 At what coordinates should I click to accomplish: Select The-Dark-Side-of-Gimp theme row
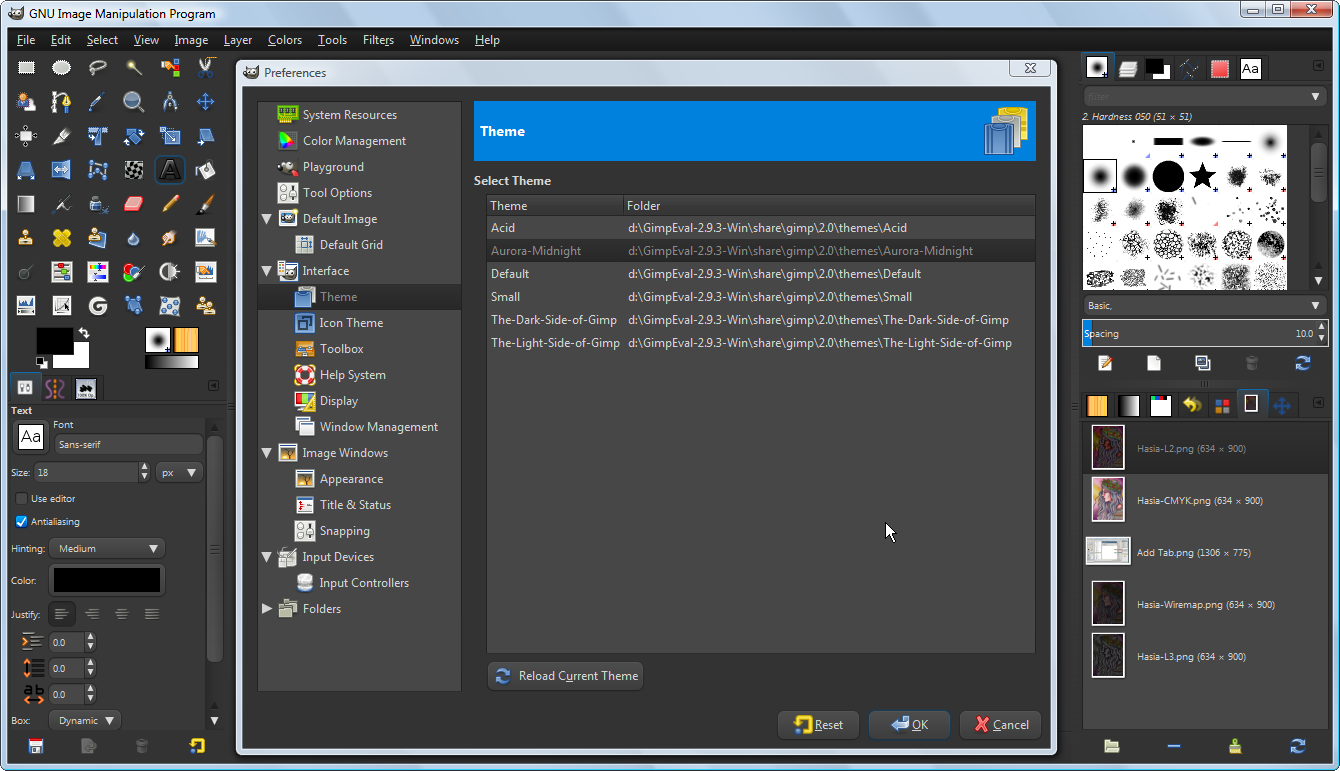(x=761, y=320)
